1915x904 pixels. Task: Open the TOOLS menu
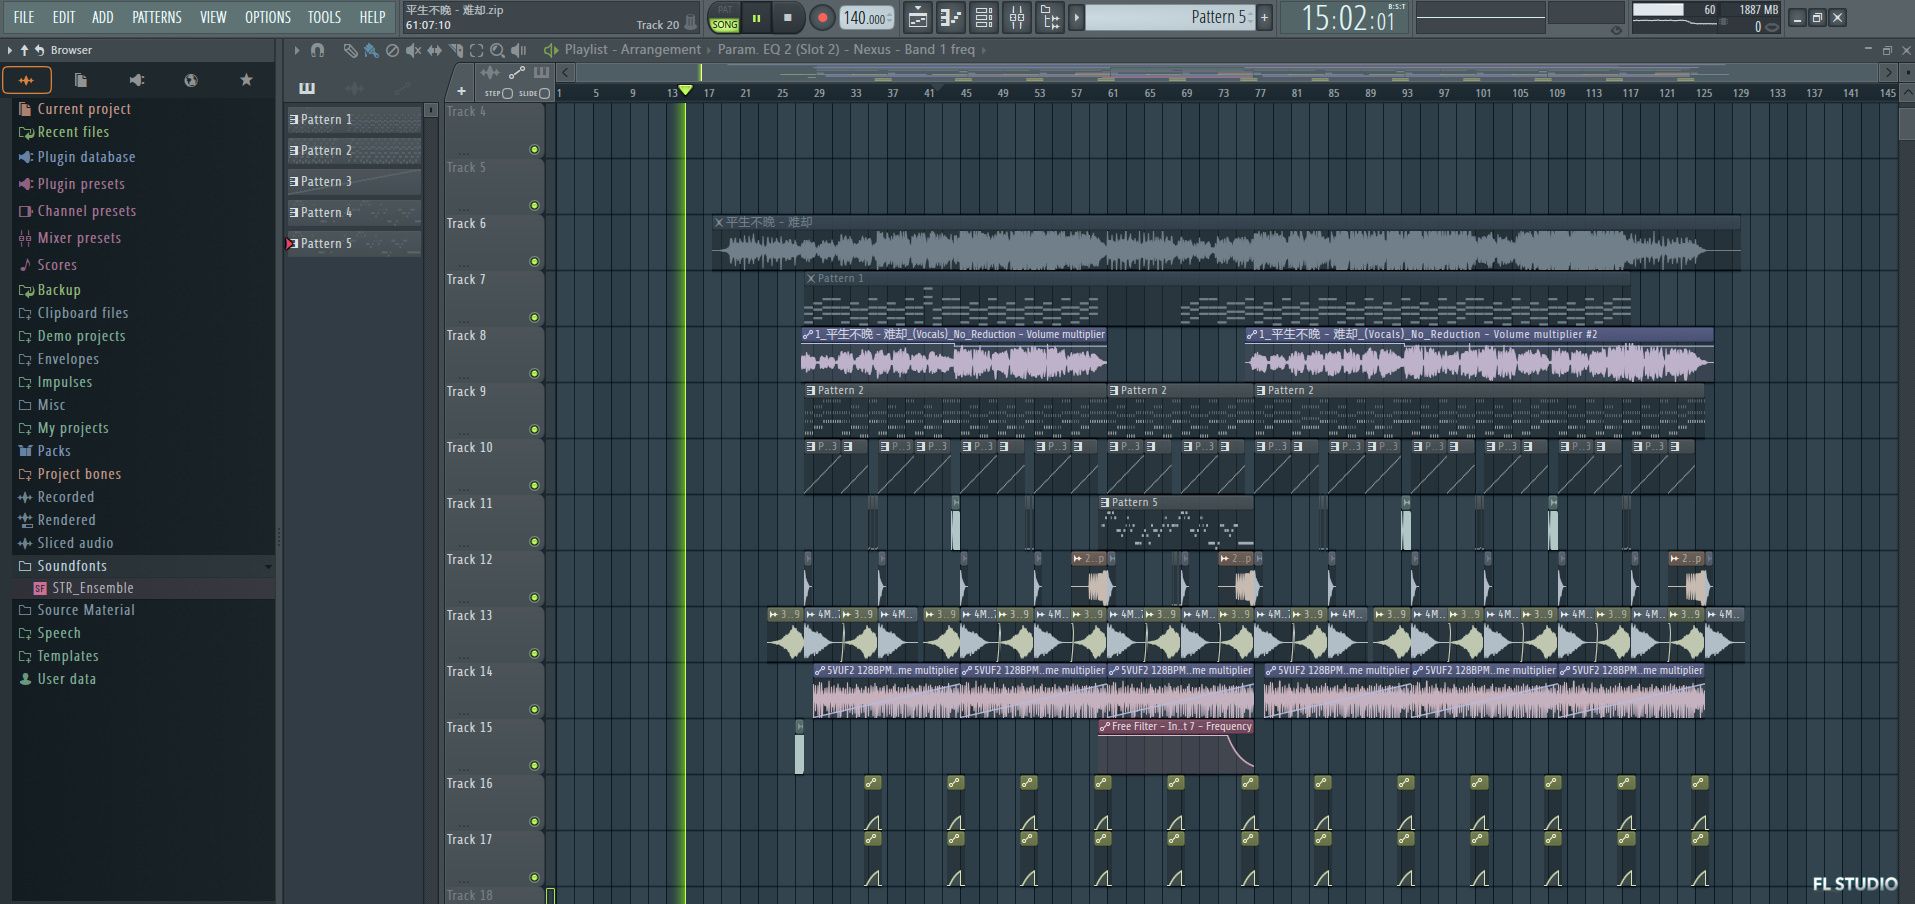click(x=324, y=17)
